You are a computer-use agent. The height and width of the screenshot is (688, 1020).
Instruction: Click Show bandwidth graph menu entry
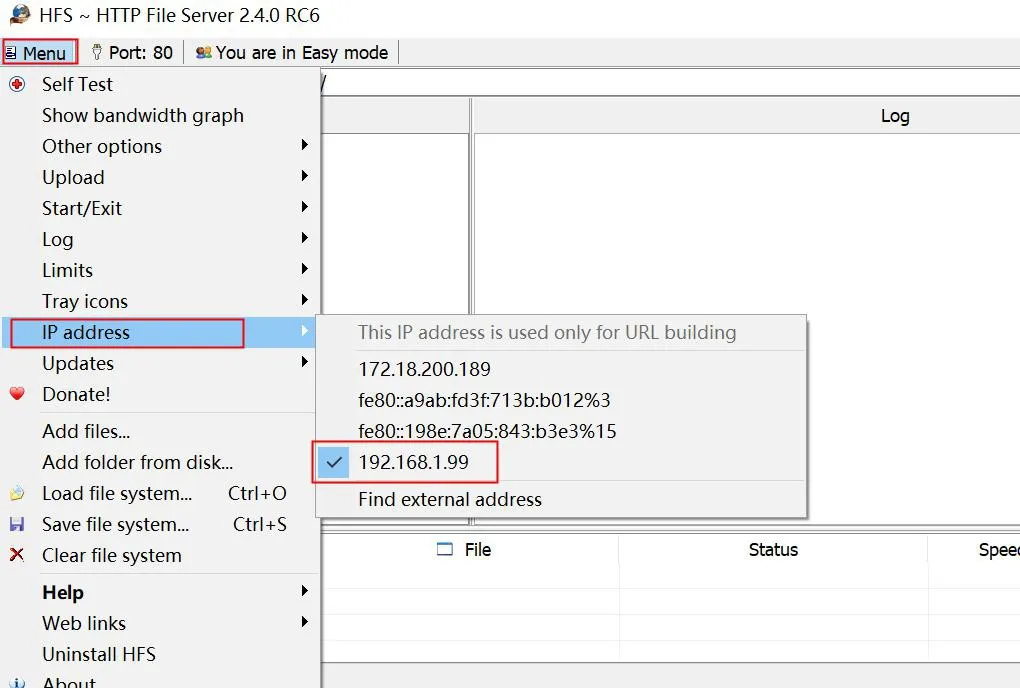(x=143, y=115)
